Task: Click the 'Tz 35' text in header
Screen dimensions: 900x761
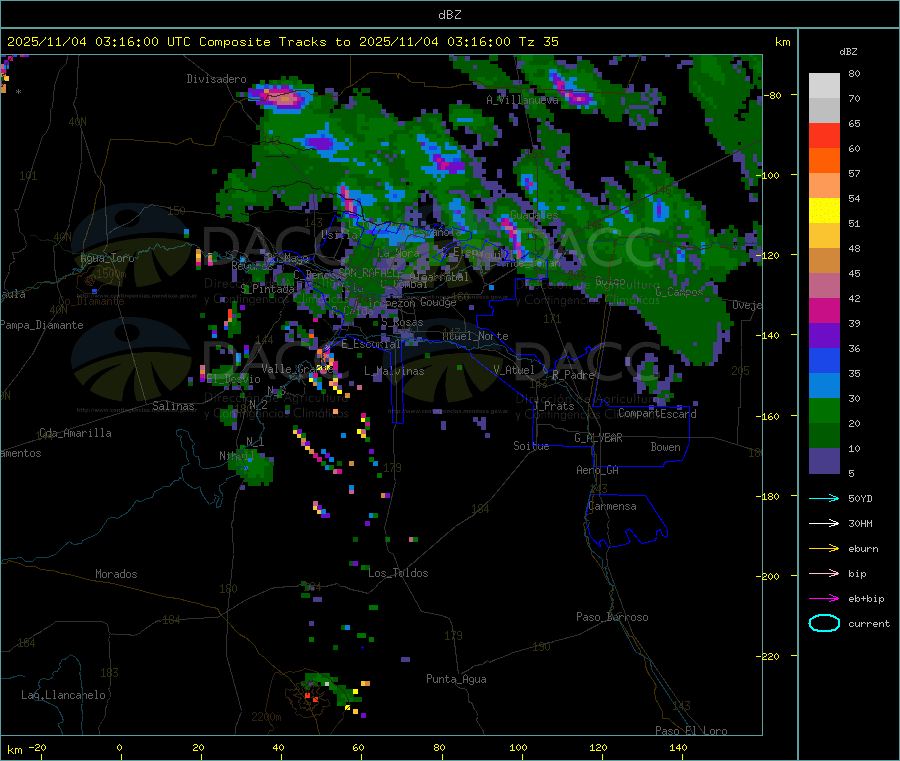Action: [538, 42]
